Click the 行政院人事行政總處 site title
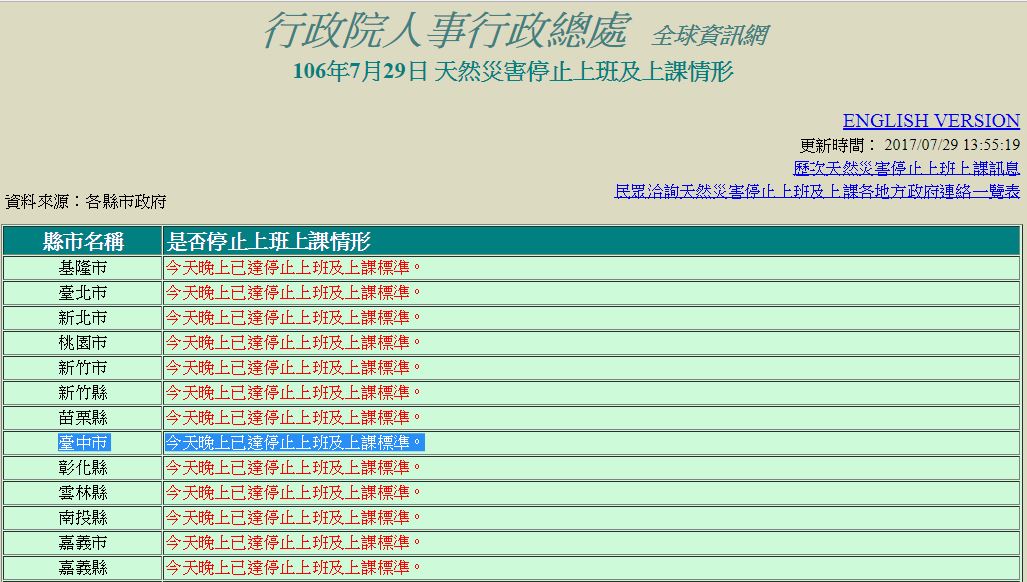 coord(447,30)
